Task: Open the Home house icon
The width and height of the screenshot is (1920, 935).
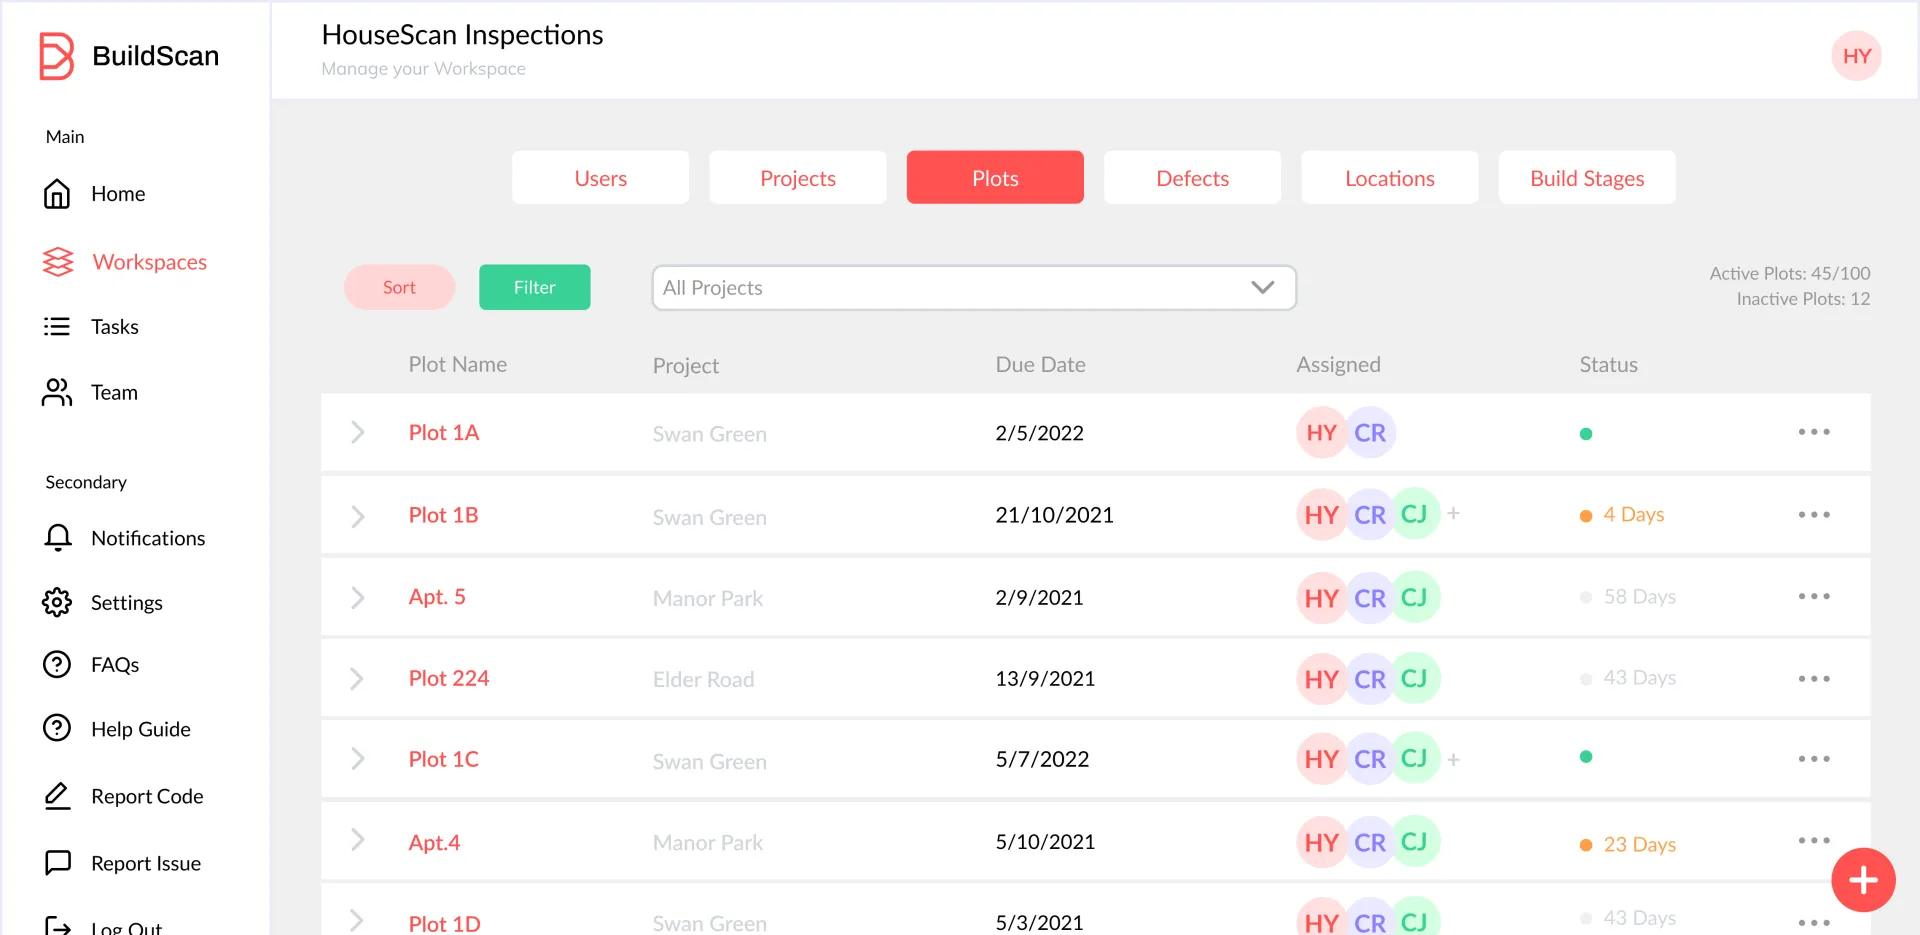Action: (x=57, y=194)
